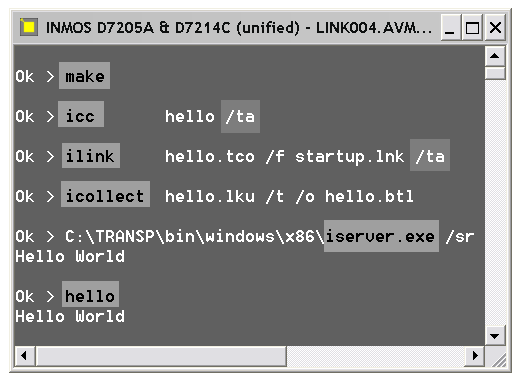Click the highlighted icollect command
521x384 pixels.
[105, 194]
